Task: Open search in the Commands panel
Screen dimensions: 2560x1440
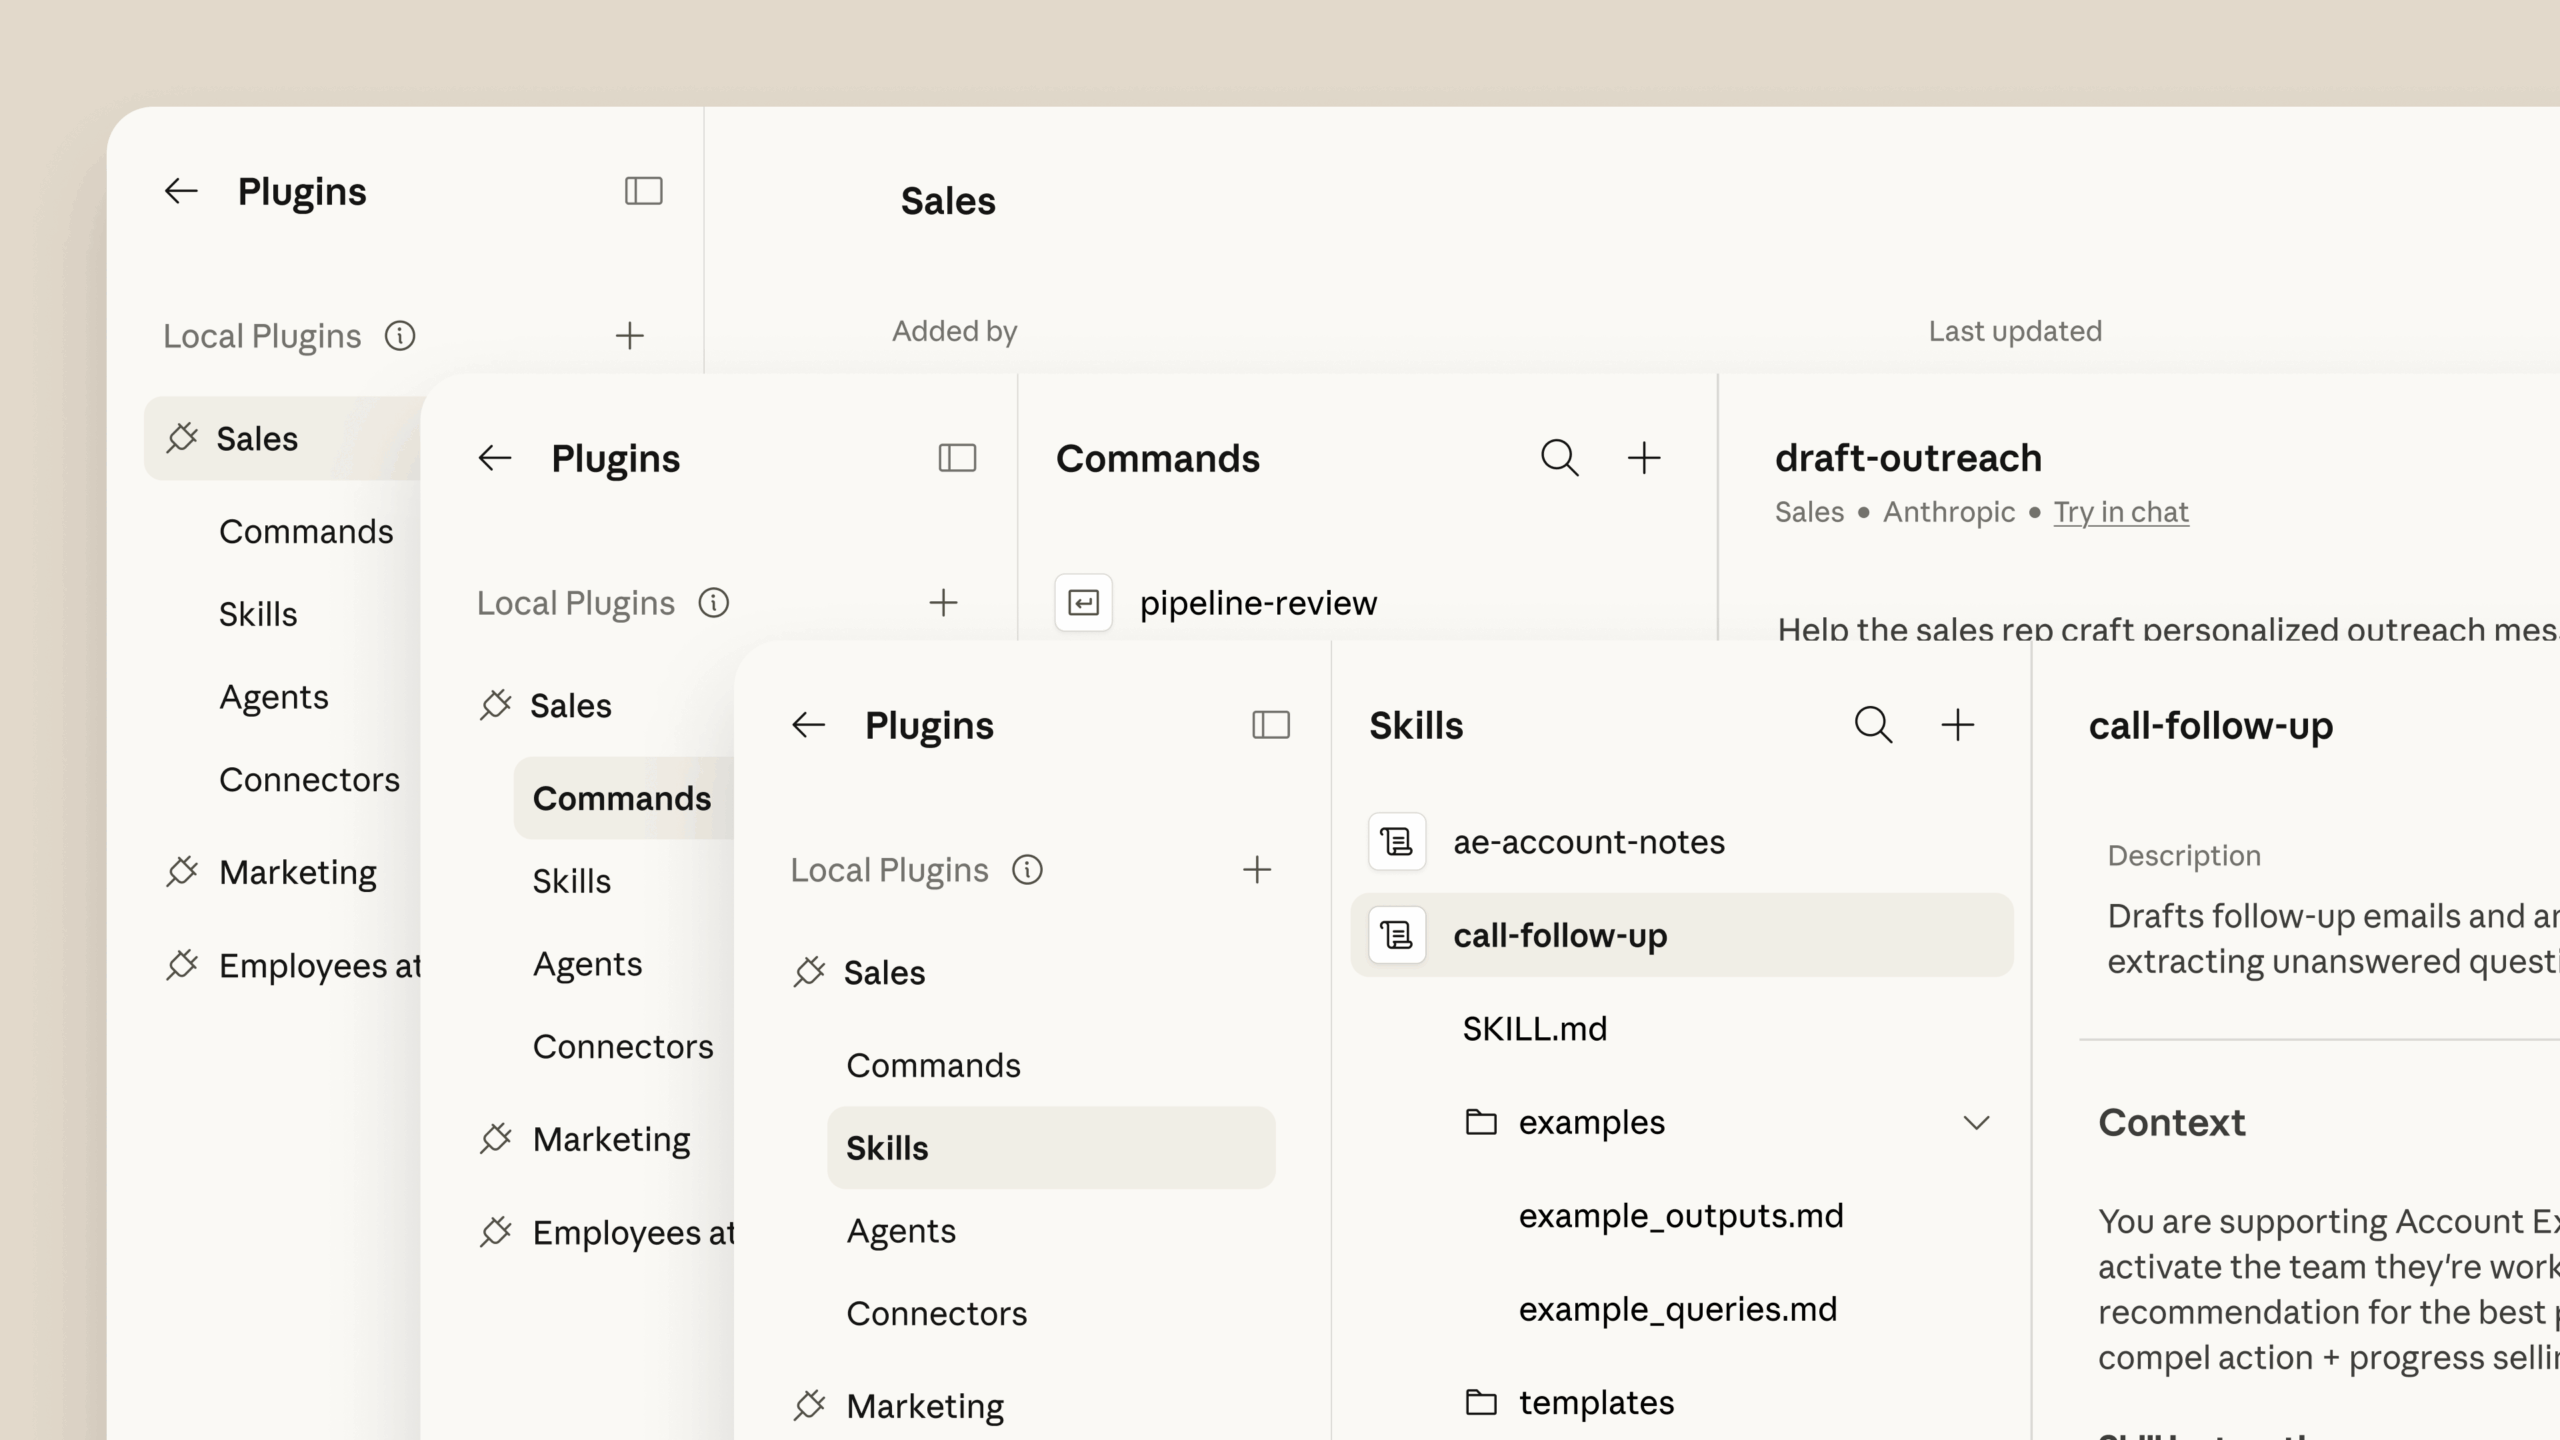Action: [1560, 457]
